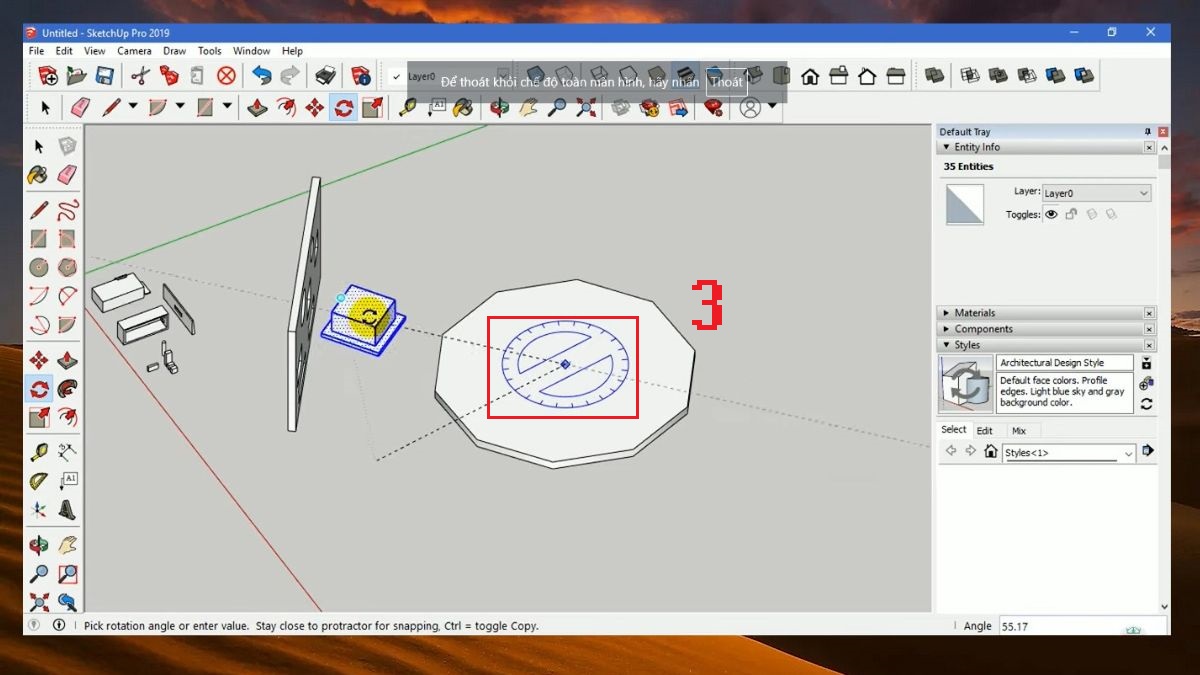The width and height of the screenshot is (1200, 675).
Task: Click the Entity Info material swatch
Action: click(x=965, y=205)
